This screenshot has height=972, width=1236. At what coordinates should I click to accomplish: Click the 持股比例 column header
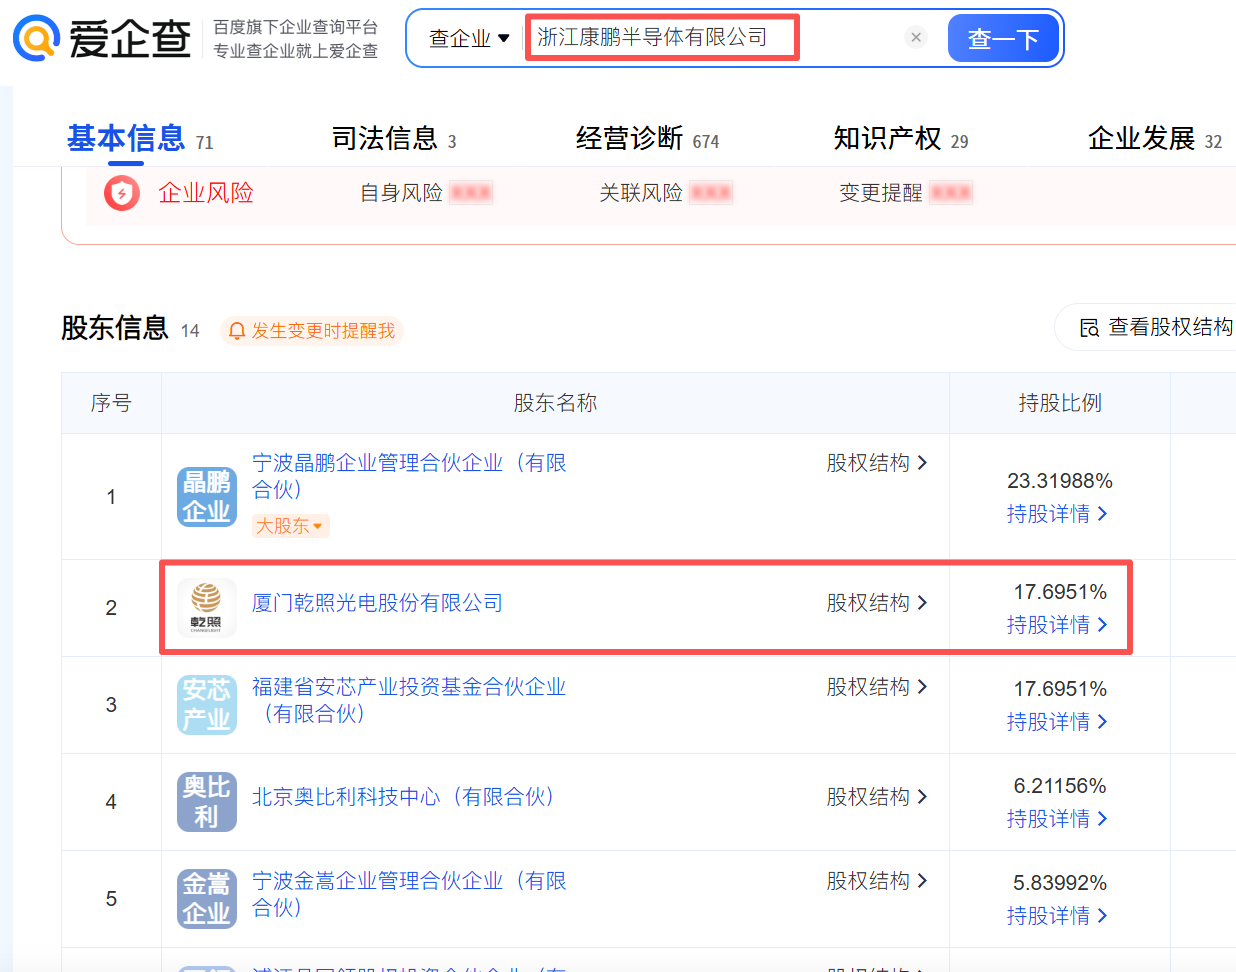tap(1060, 403)
